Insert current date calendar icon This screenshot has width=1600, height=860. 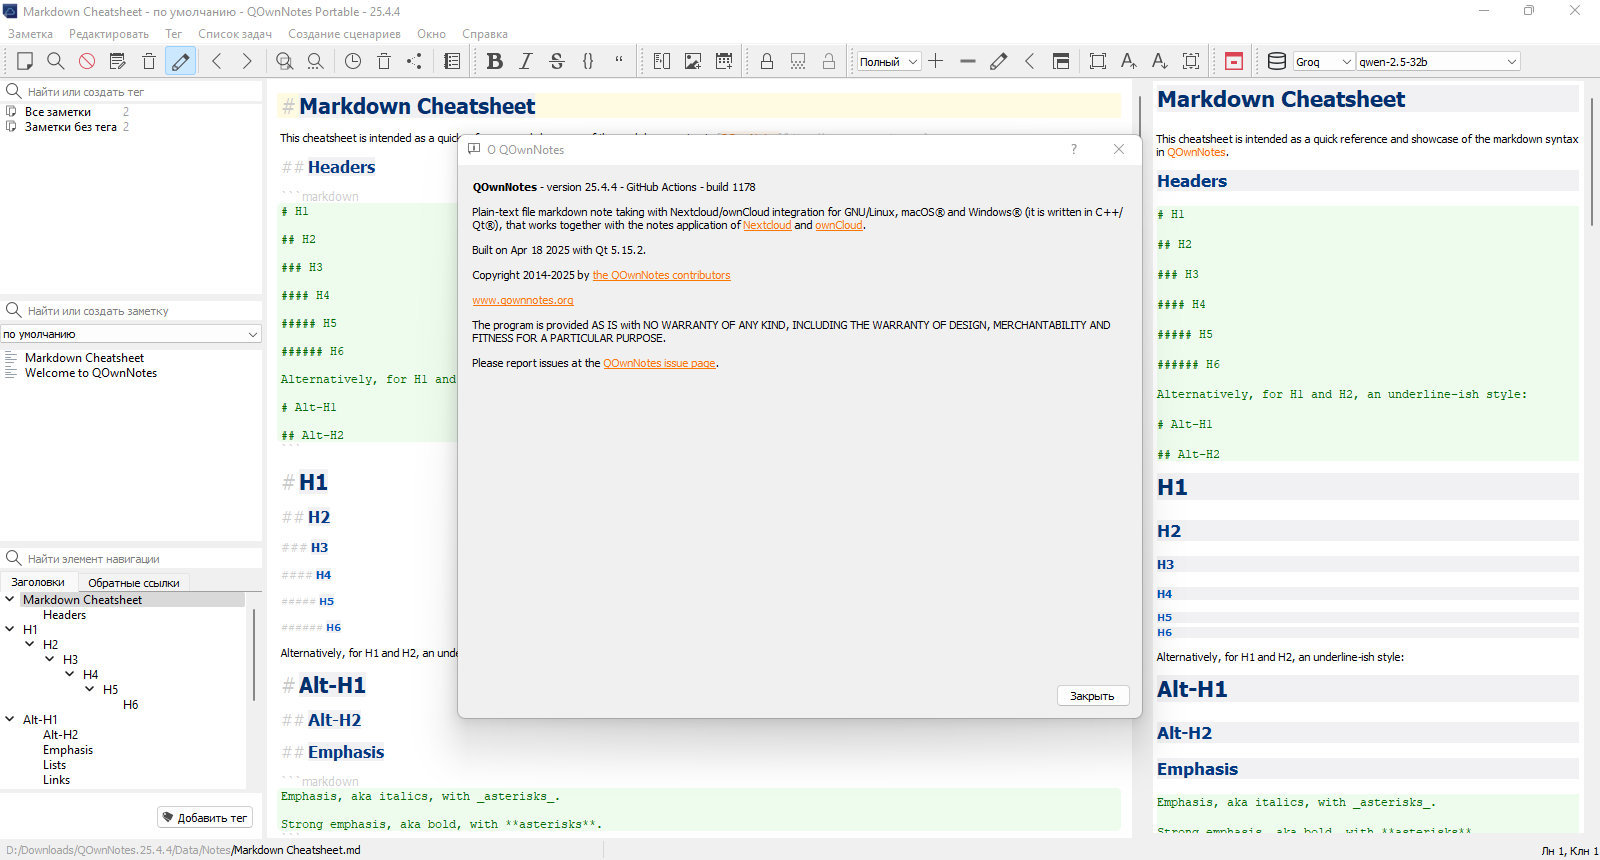[724, 61]
